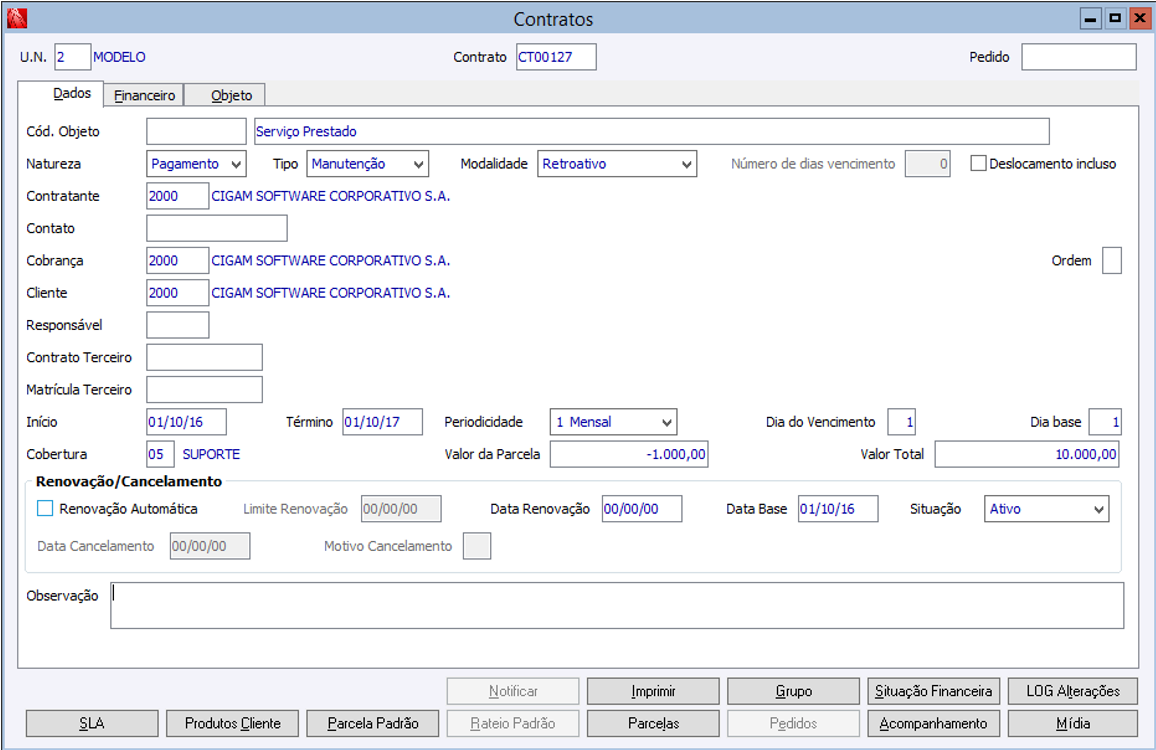Open the Natureza dropdown
The height and width of the screenshot is (750, 1156).
point(236,164)
